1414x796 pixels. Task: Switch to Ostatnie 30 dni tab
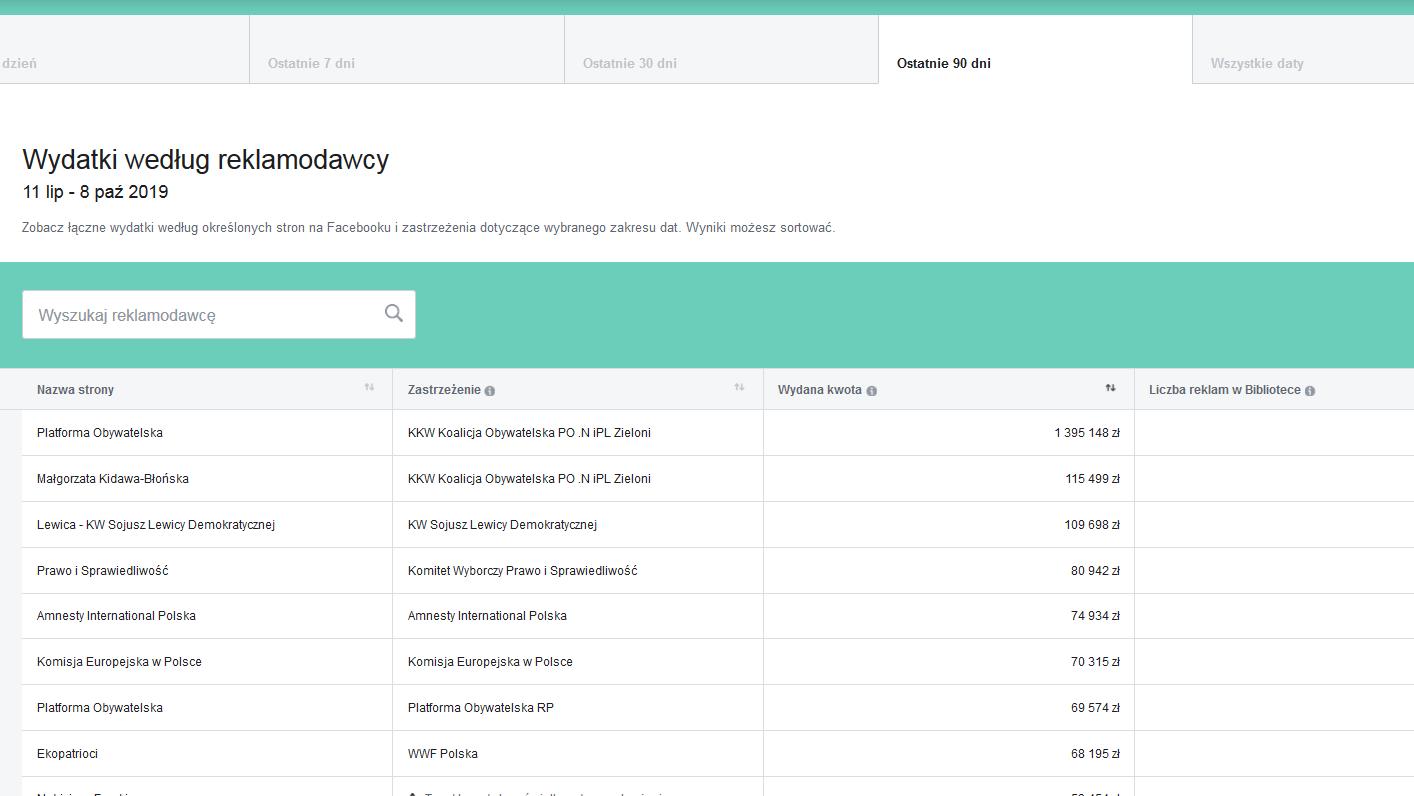click(721, 50)
